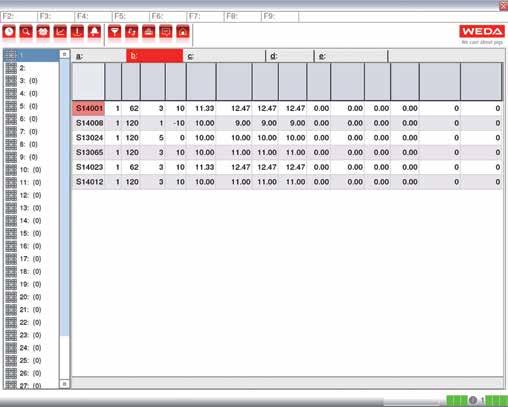
Task: Click the F5: function key field
Action: click(x=130, y=16)
